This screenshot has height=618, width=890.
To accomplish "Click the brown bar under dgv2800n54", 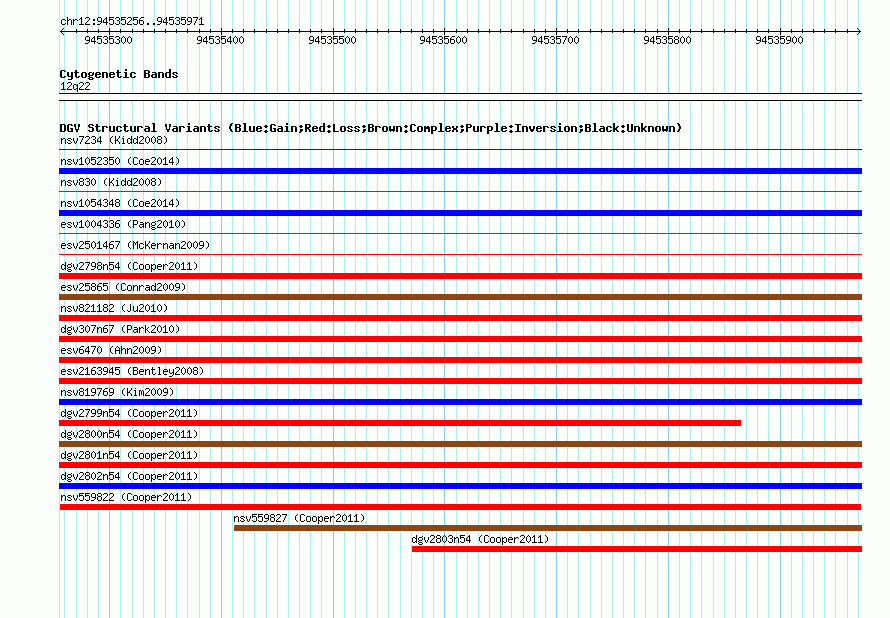I will pyautogui.click(x=460, y=444).
